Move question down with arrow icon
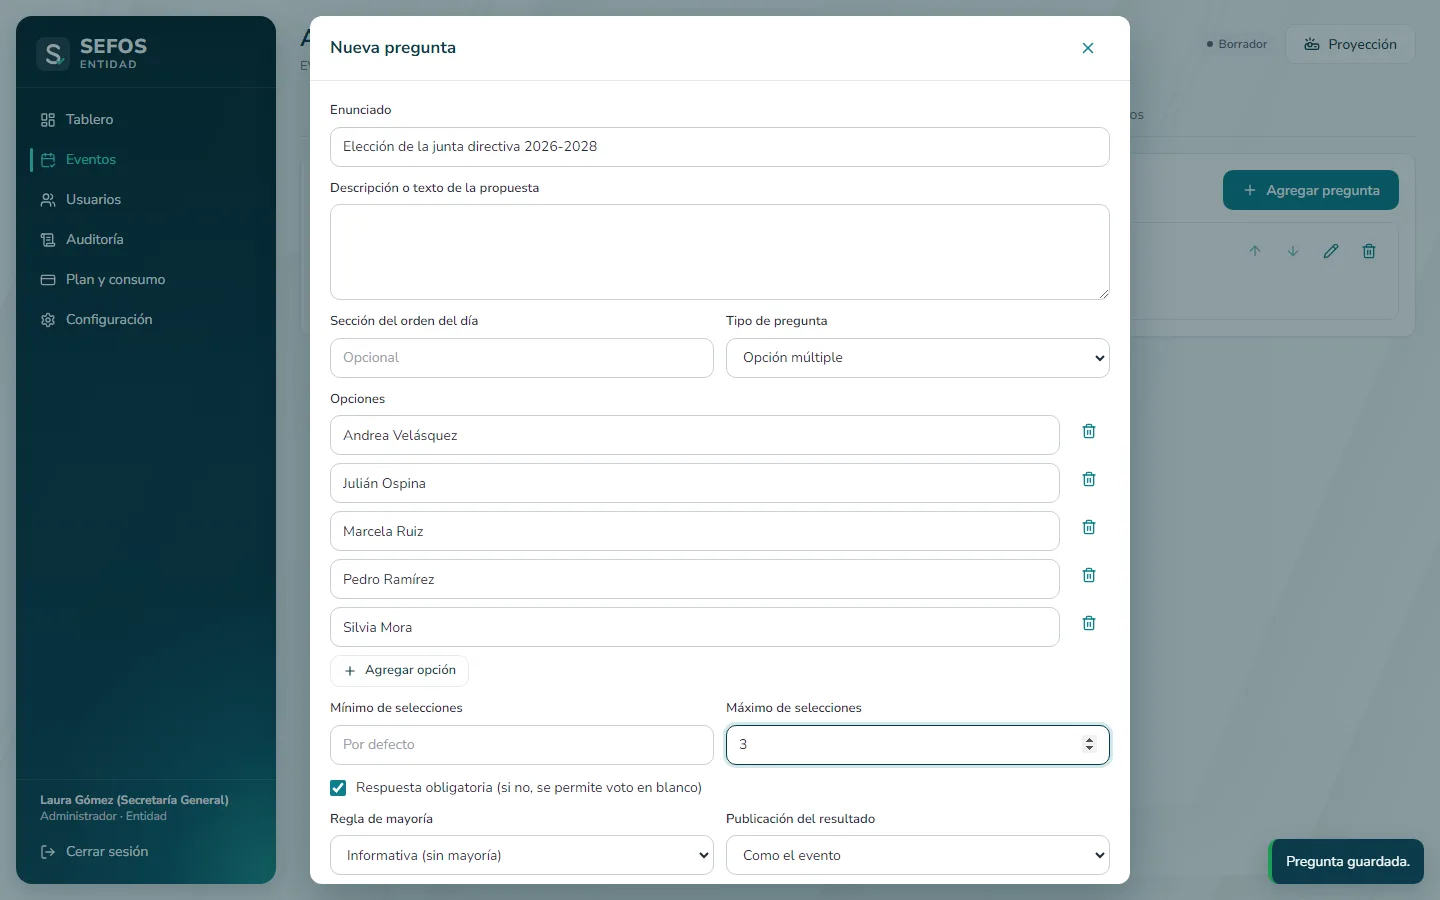1440x900 pixels. (x=1293, y=251)
